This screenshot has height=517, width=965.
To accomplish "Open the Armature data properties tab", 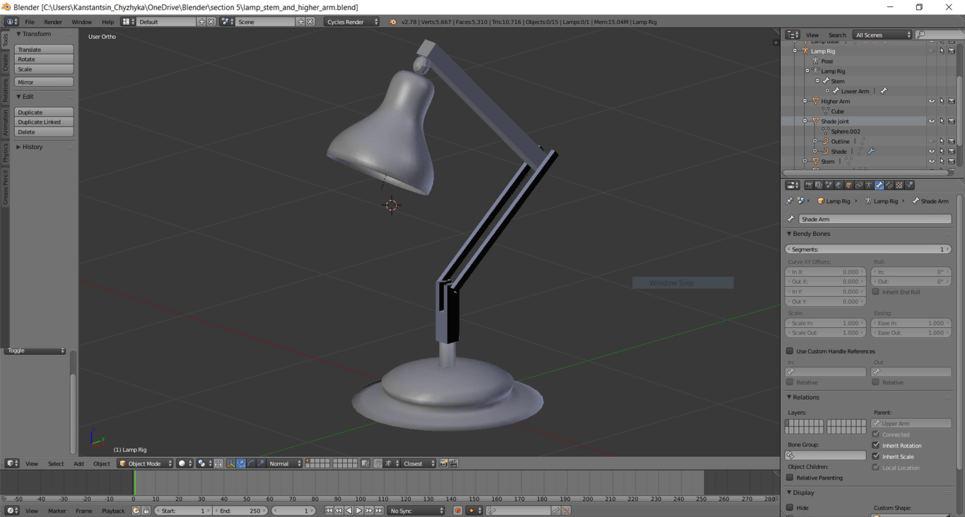I will [869, 185].
